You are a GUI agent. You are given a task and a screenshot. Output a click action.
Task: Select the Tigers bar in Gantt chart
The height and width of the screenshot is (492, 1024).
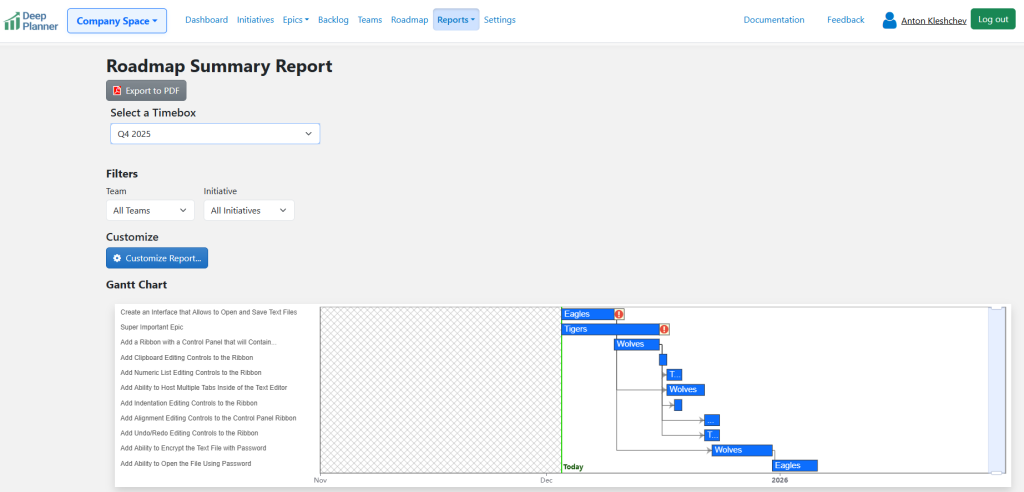tap(609, 329)
